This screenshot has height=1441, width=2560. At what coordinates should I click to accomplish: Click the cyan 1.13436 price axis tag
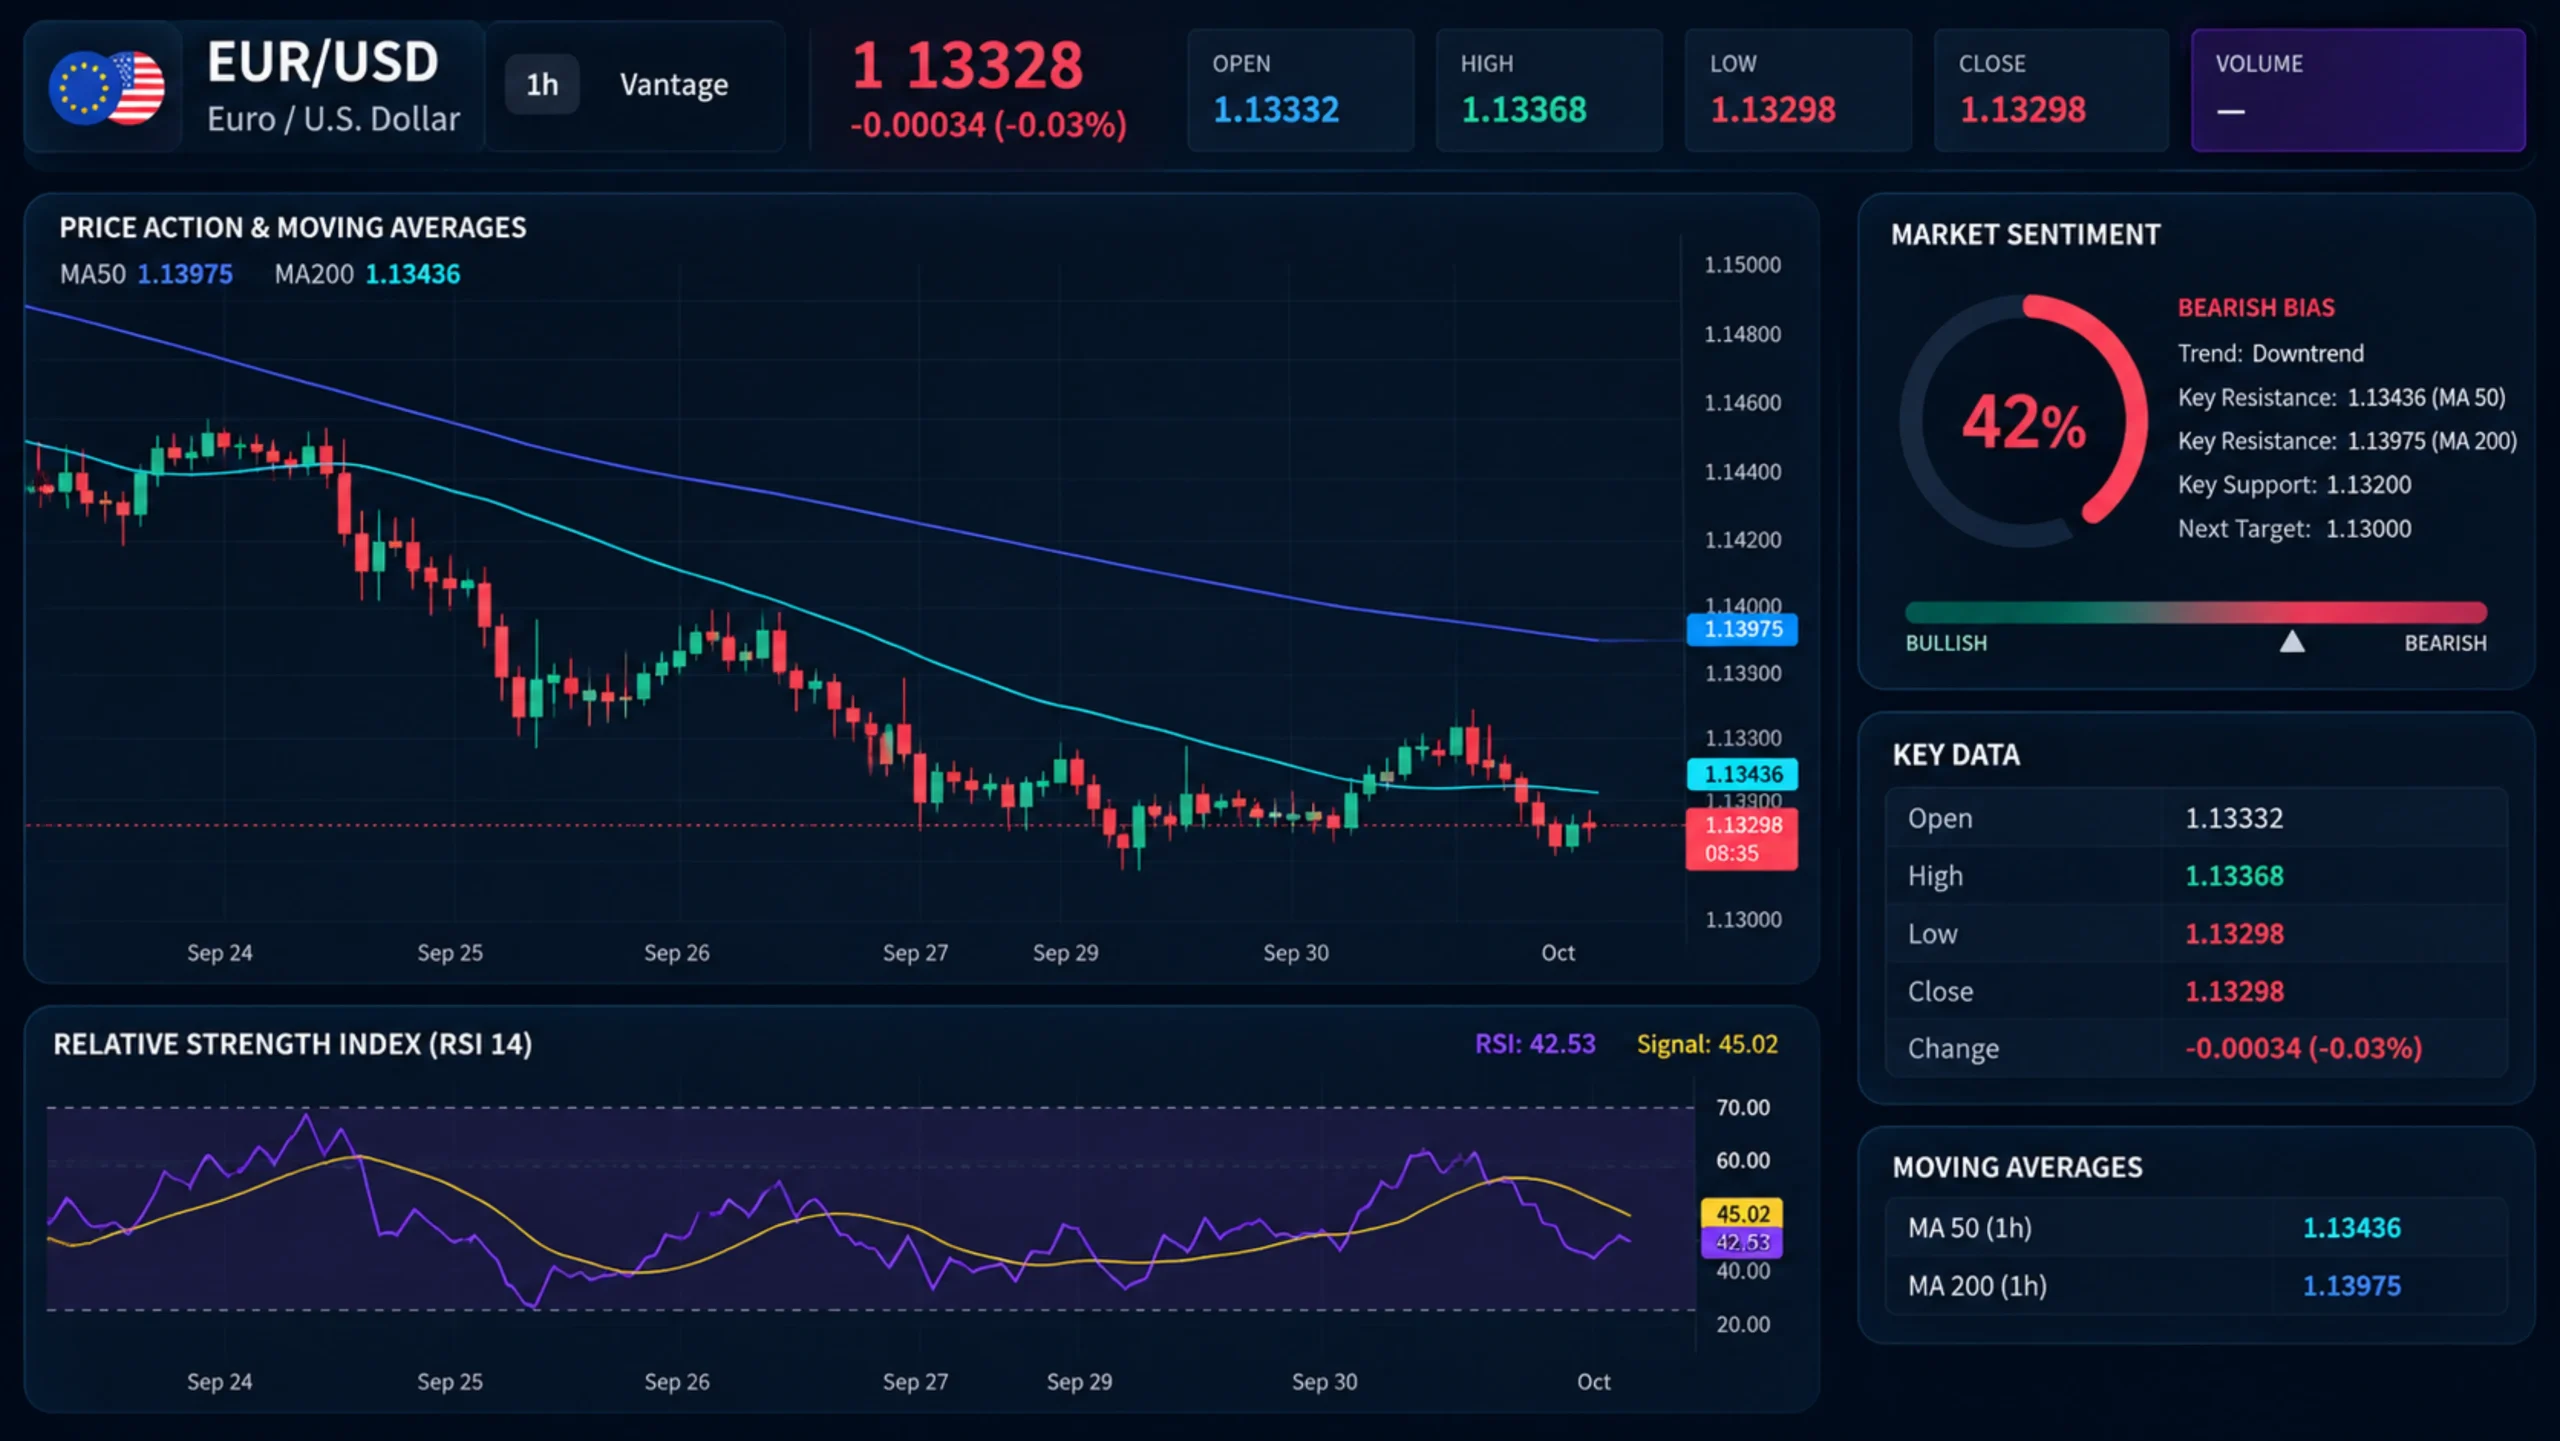point(1742,774)
